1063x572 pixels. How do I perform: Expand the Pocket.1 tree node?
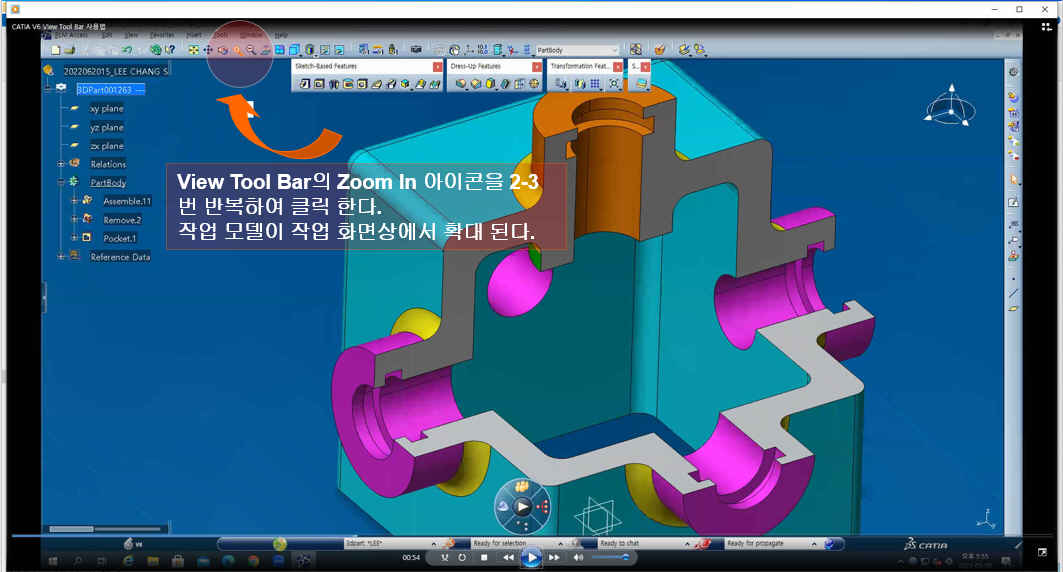[74, 237]
